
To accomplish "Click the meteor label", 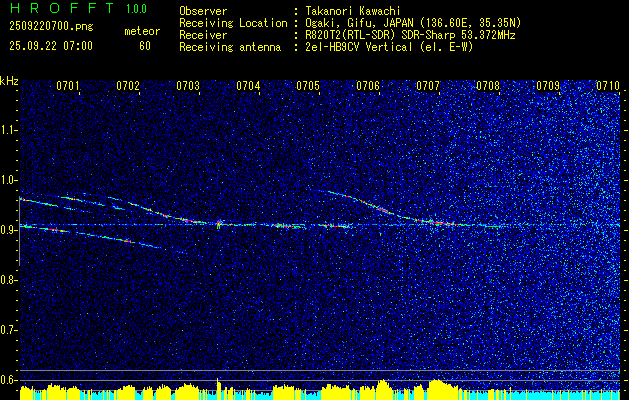I will coord(142,31).
